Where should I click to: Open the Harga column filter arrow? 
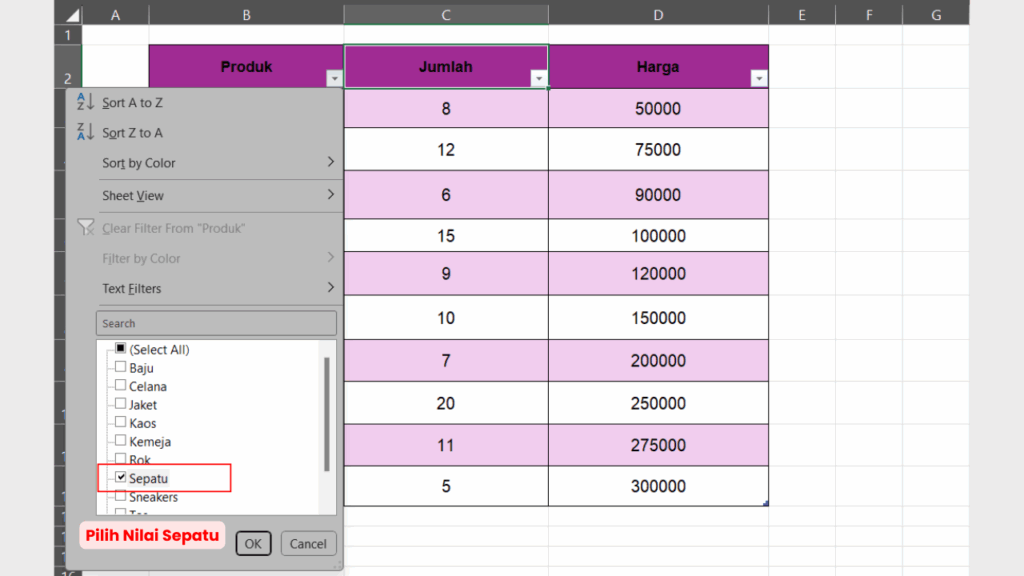point(758,79)
